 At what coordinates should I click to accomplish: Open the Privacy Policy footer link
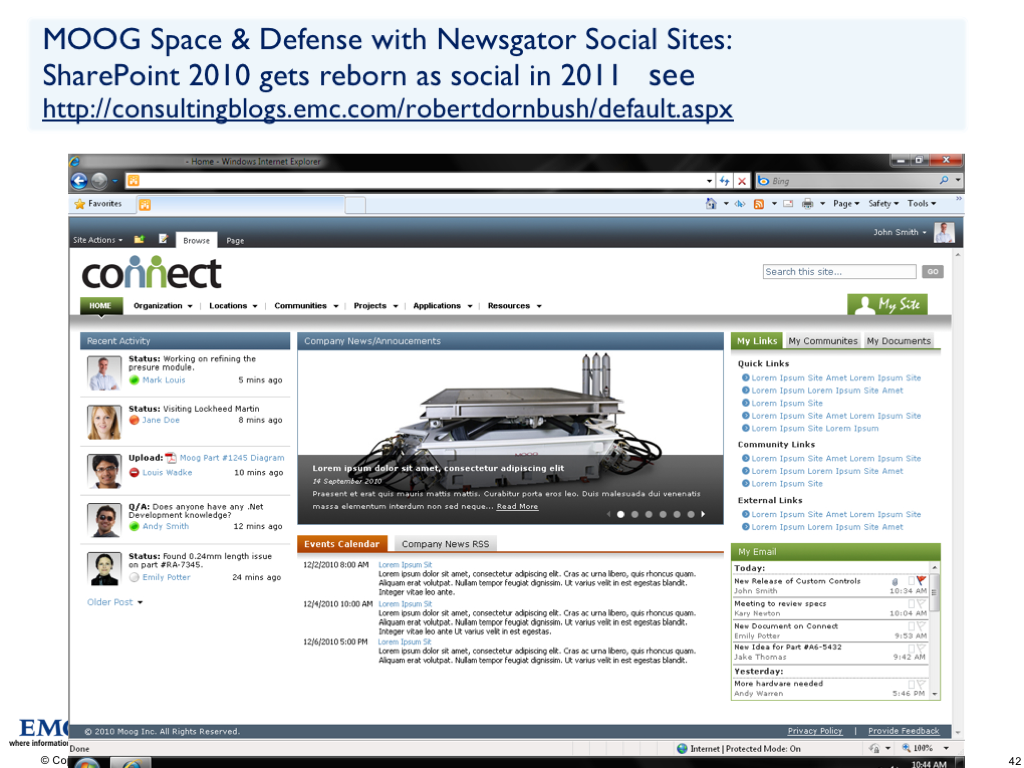coord(815,731)
